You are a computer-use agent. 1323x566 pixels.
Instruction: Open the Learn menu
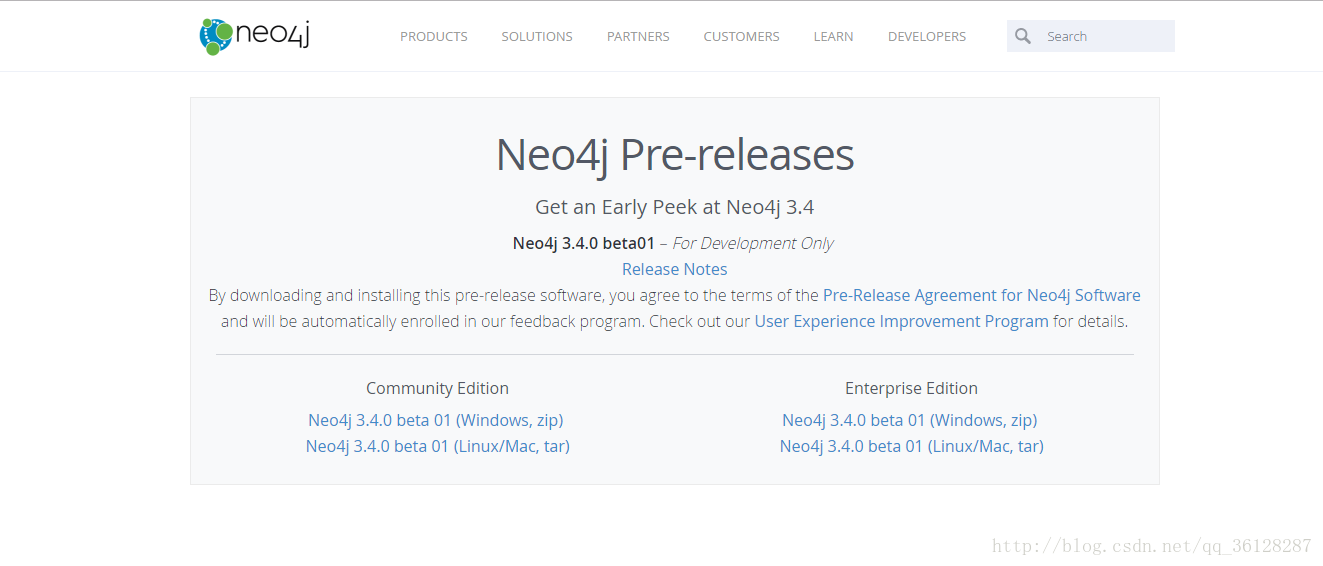point(833,36)
